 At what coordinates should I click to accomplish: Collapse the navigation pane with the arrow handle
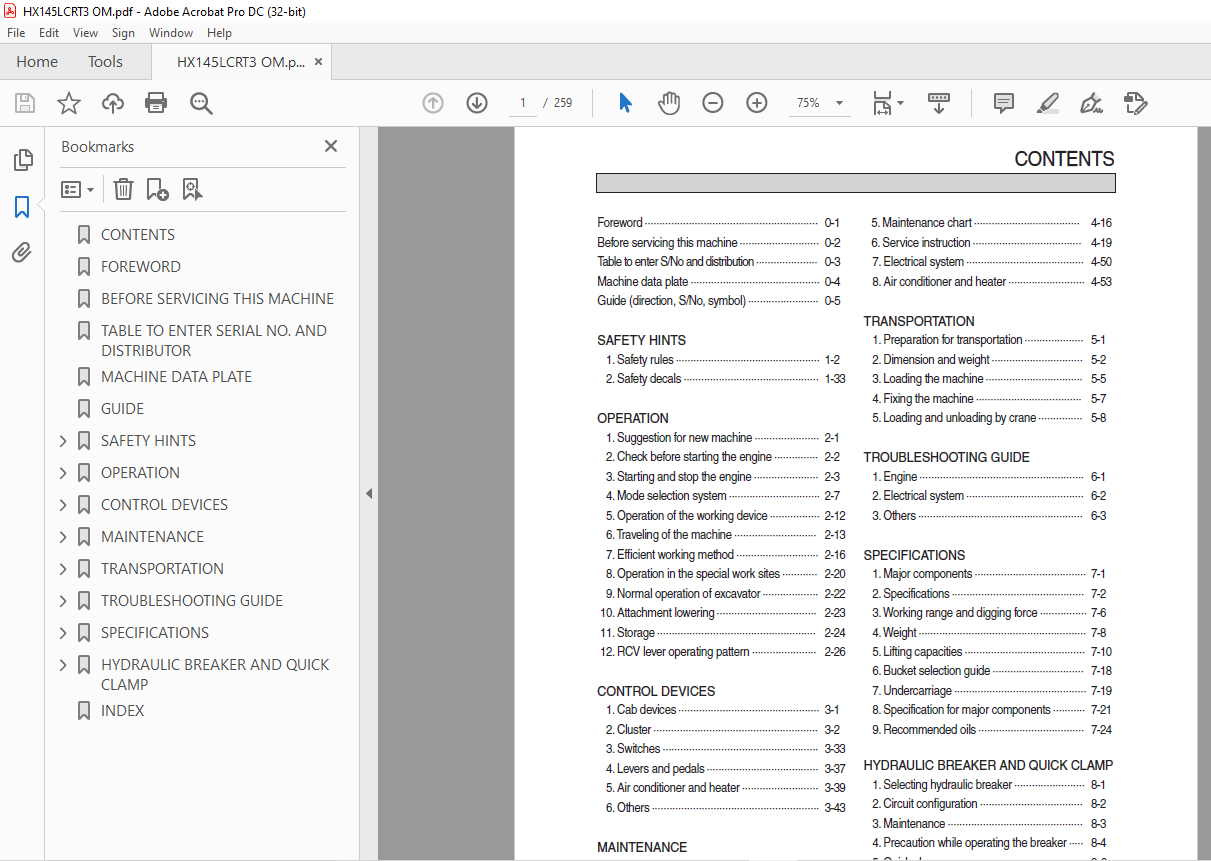(x=369, y=493)
